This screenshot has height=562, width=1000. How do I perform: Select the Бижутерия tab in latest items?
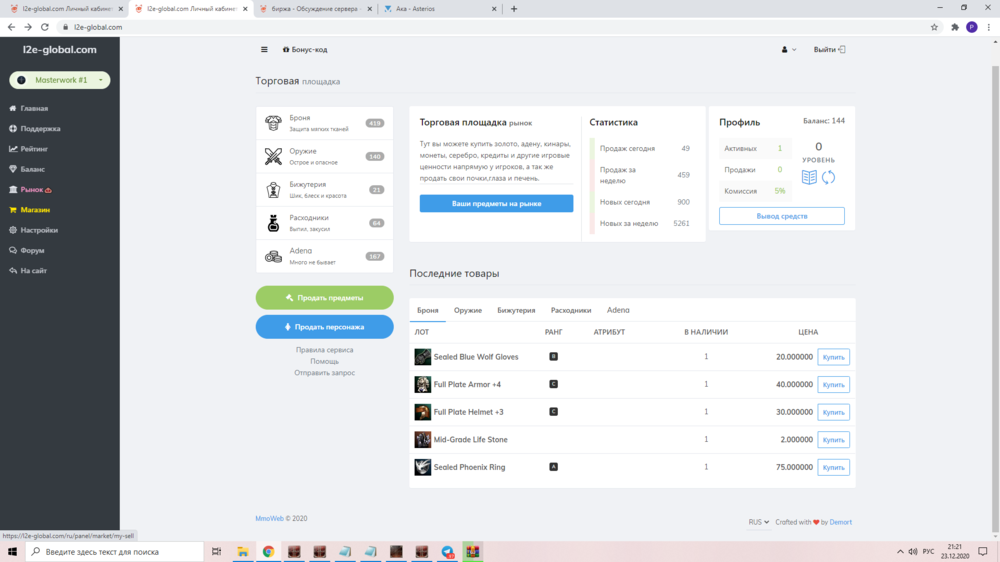tap(516, 310)
